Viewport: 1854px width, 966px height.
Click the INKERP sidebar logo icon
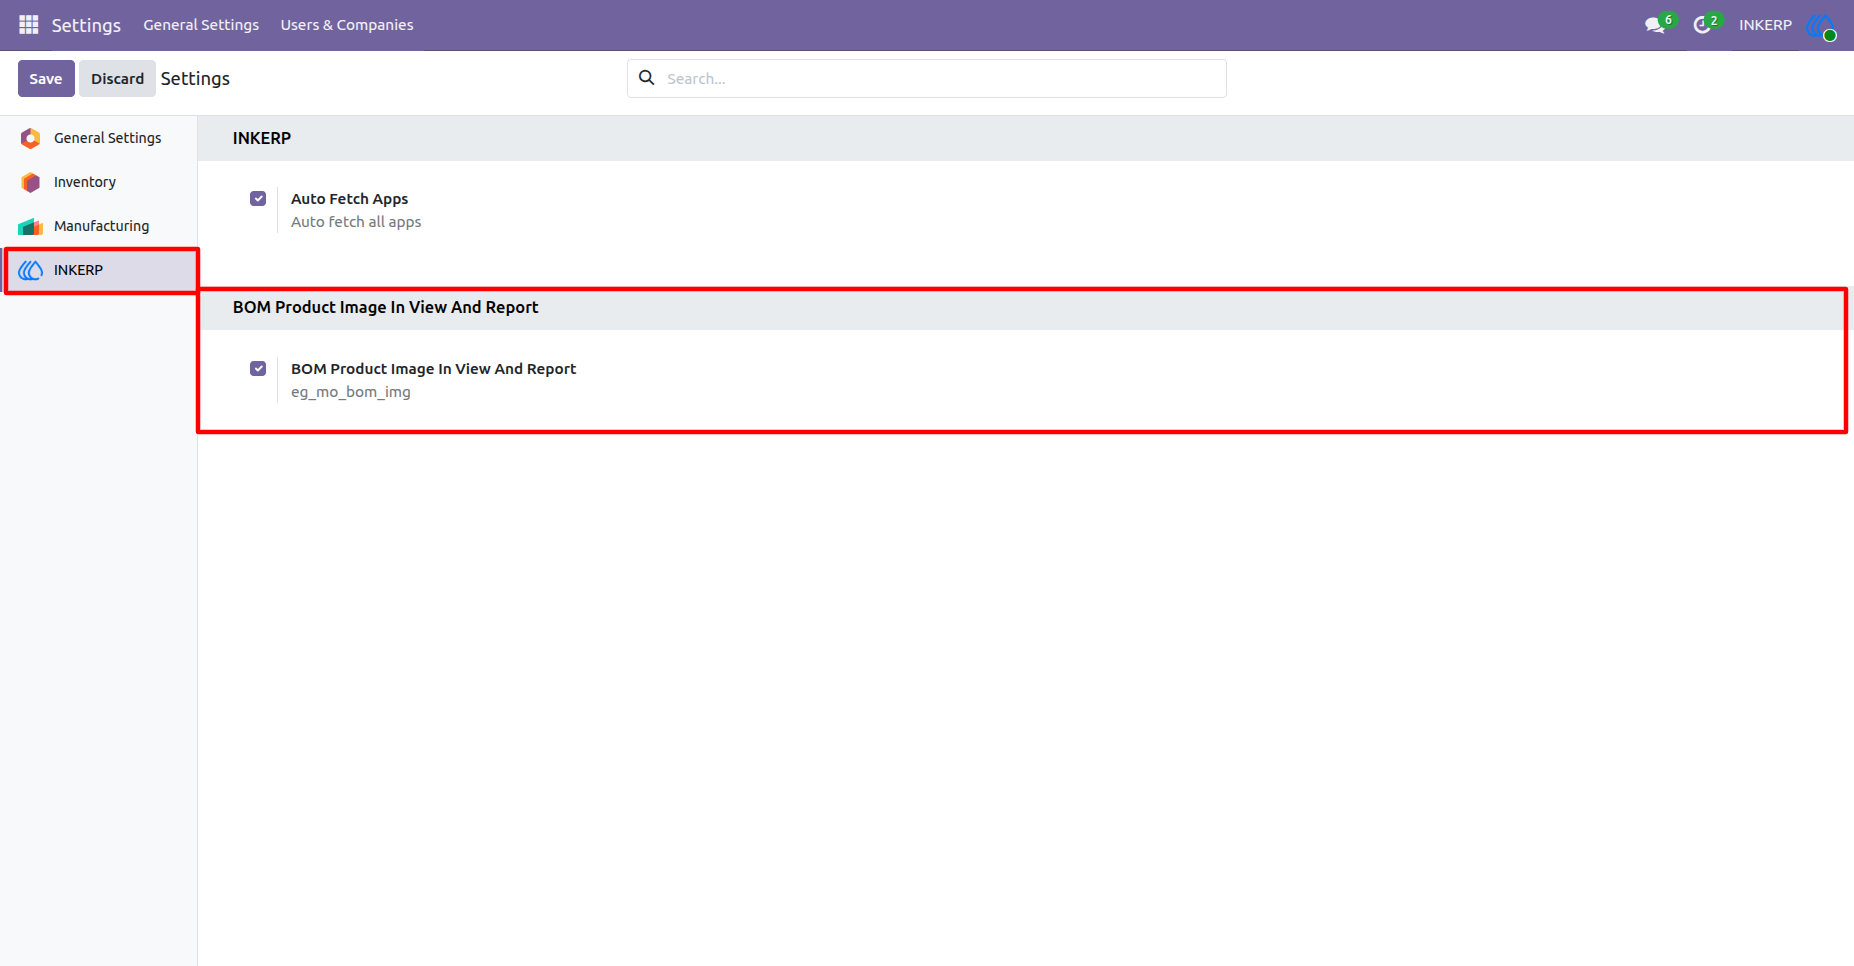[31, 270]
